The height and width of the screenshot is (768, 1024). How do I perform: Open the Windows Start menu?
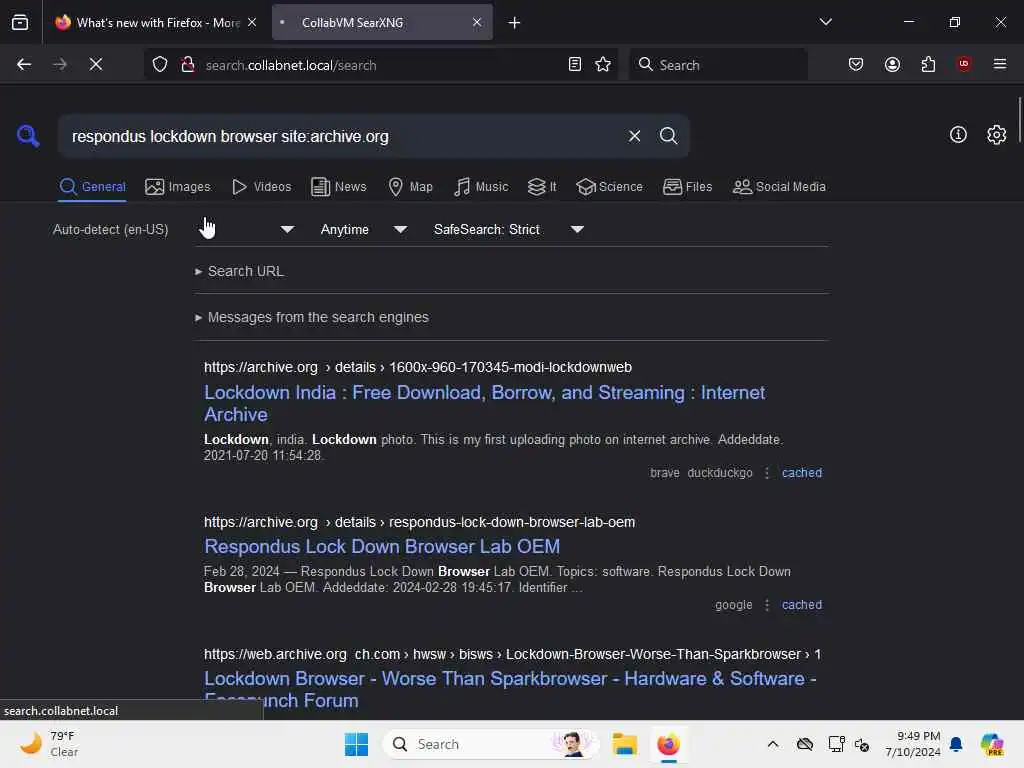click(x=357, y=744)
